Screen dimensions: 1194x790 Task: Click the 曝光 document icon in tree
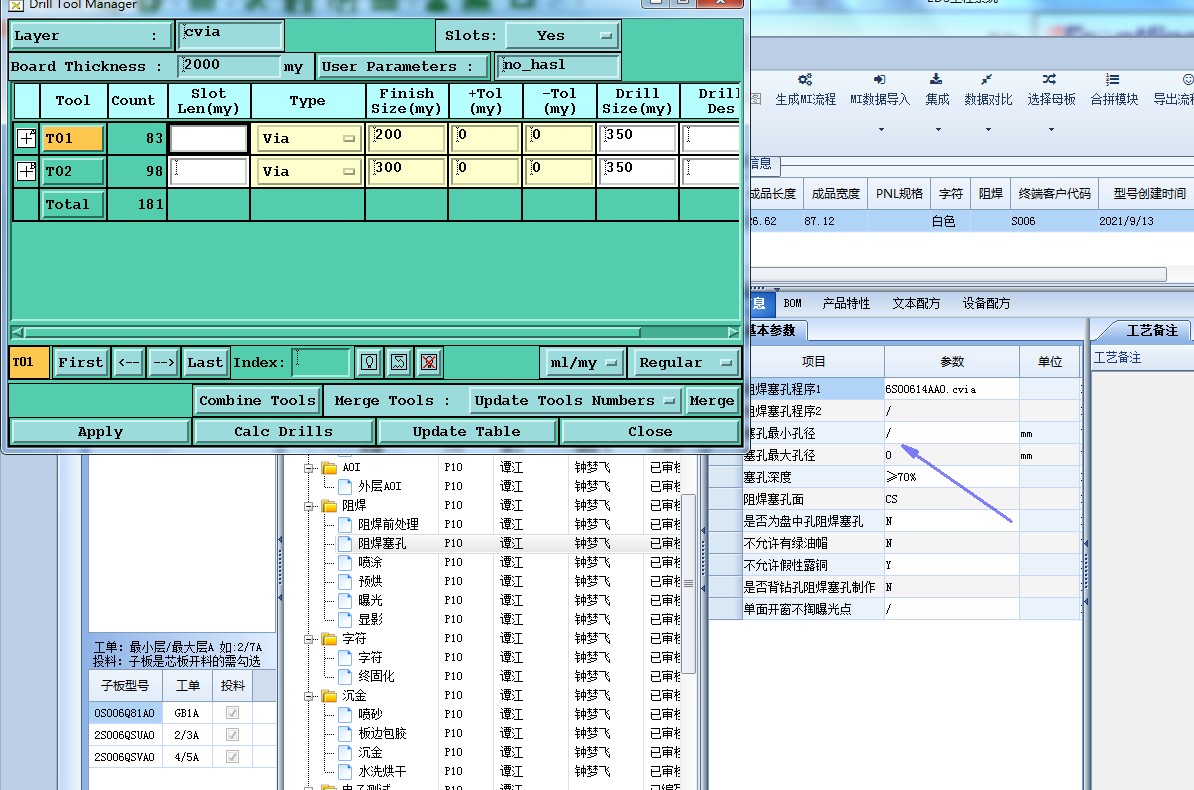coord(345,600)
